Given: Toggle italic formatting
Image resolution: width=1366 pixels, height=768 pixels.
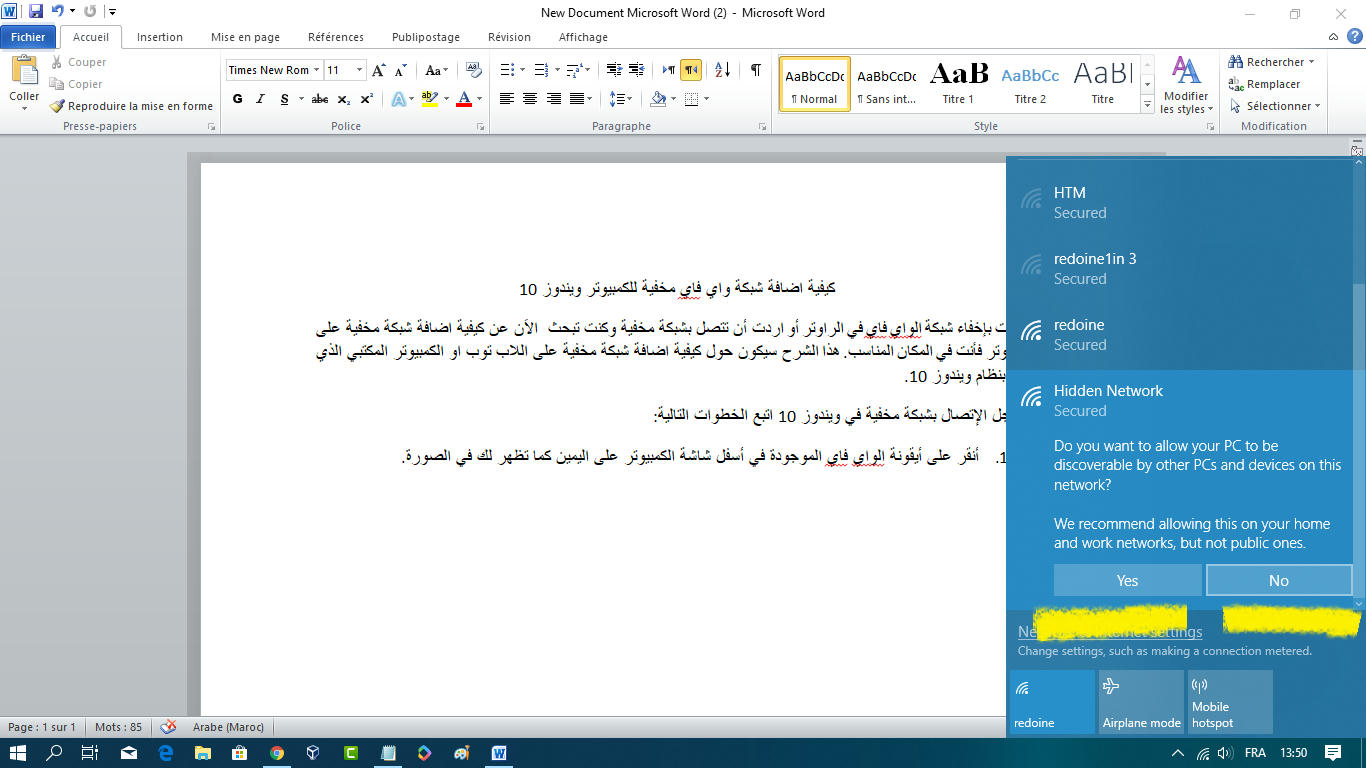Looking at the screenshot, I should [x=261, y=99].
